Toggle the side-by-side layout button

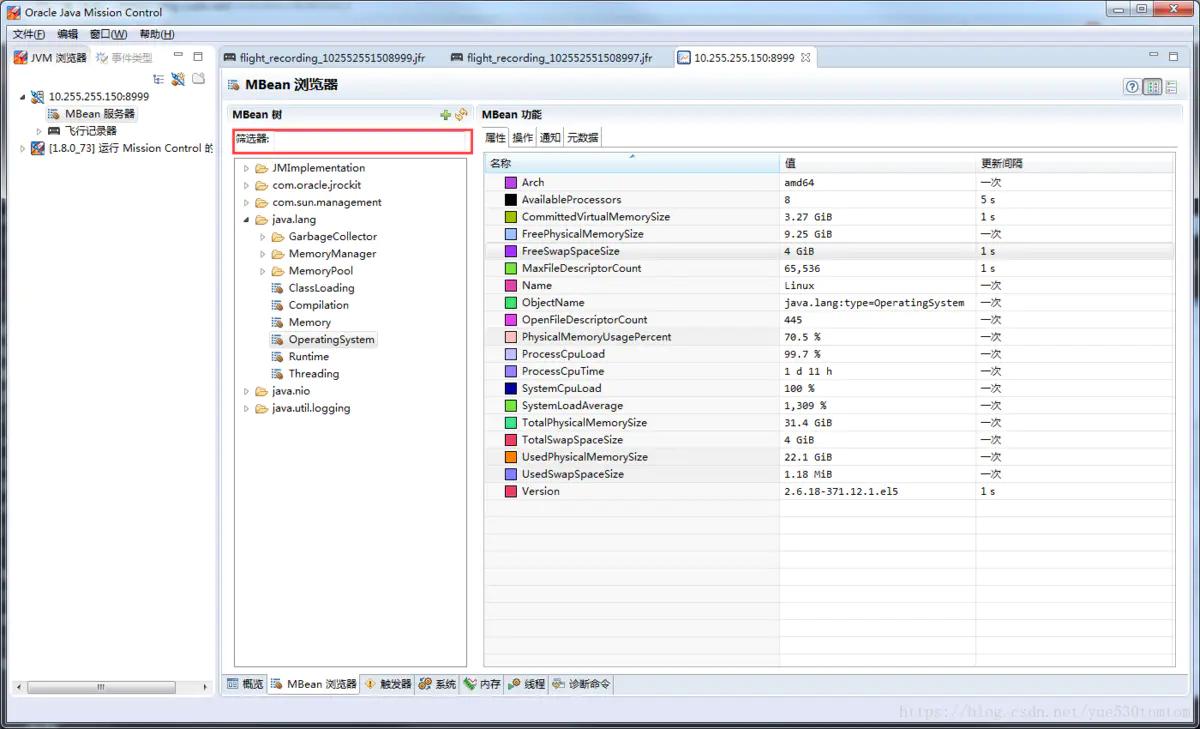pos(1153,87)
